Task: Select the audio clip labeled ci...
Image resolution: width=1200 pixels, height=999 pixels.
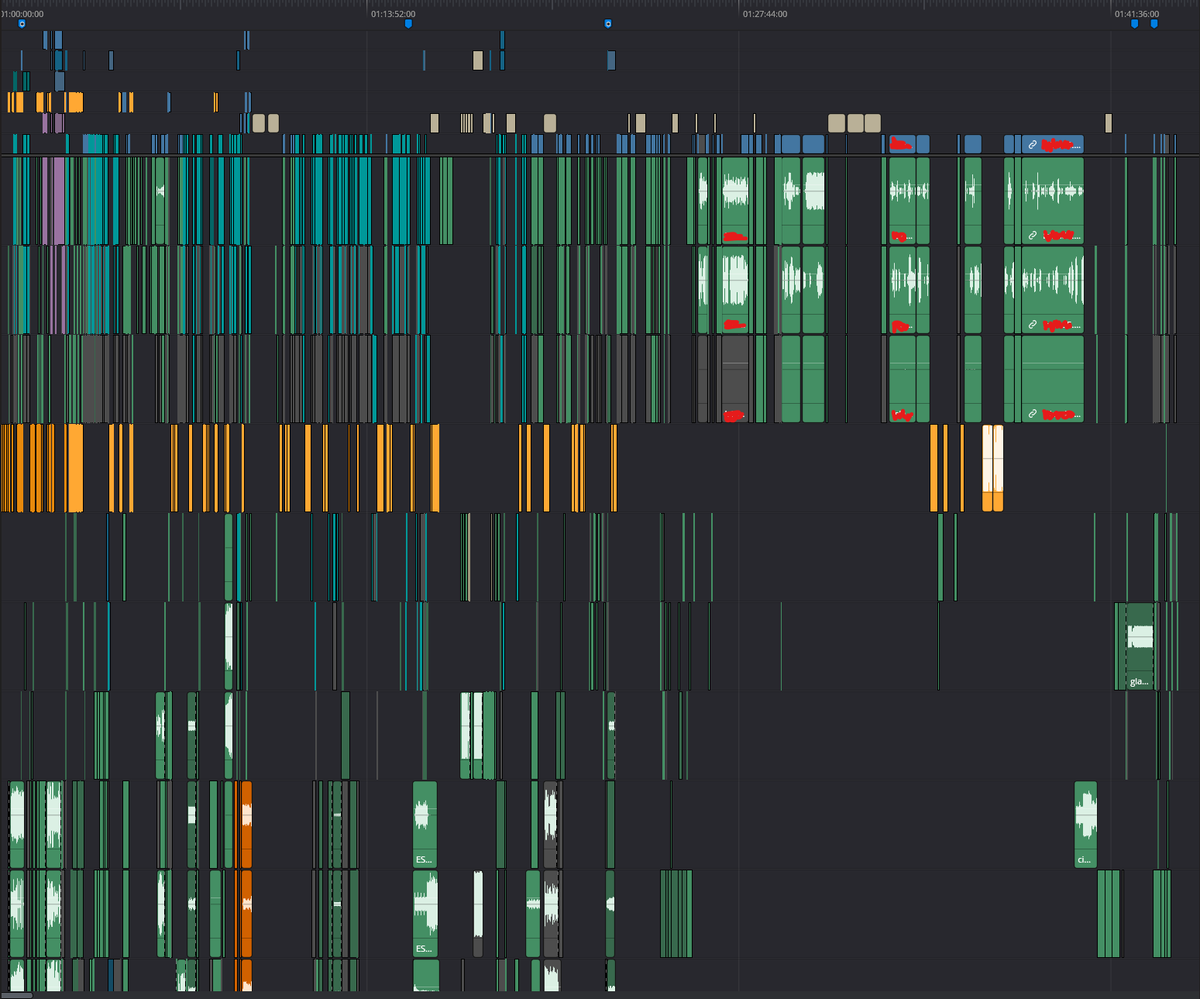Action: click(1086, 824)
